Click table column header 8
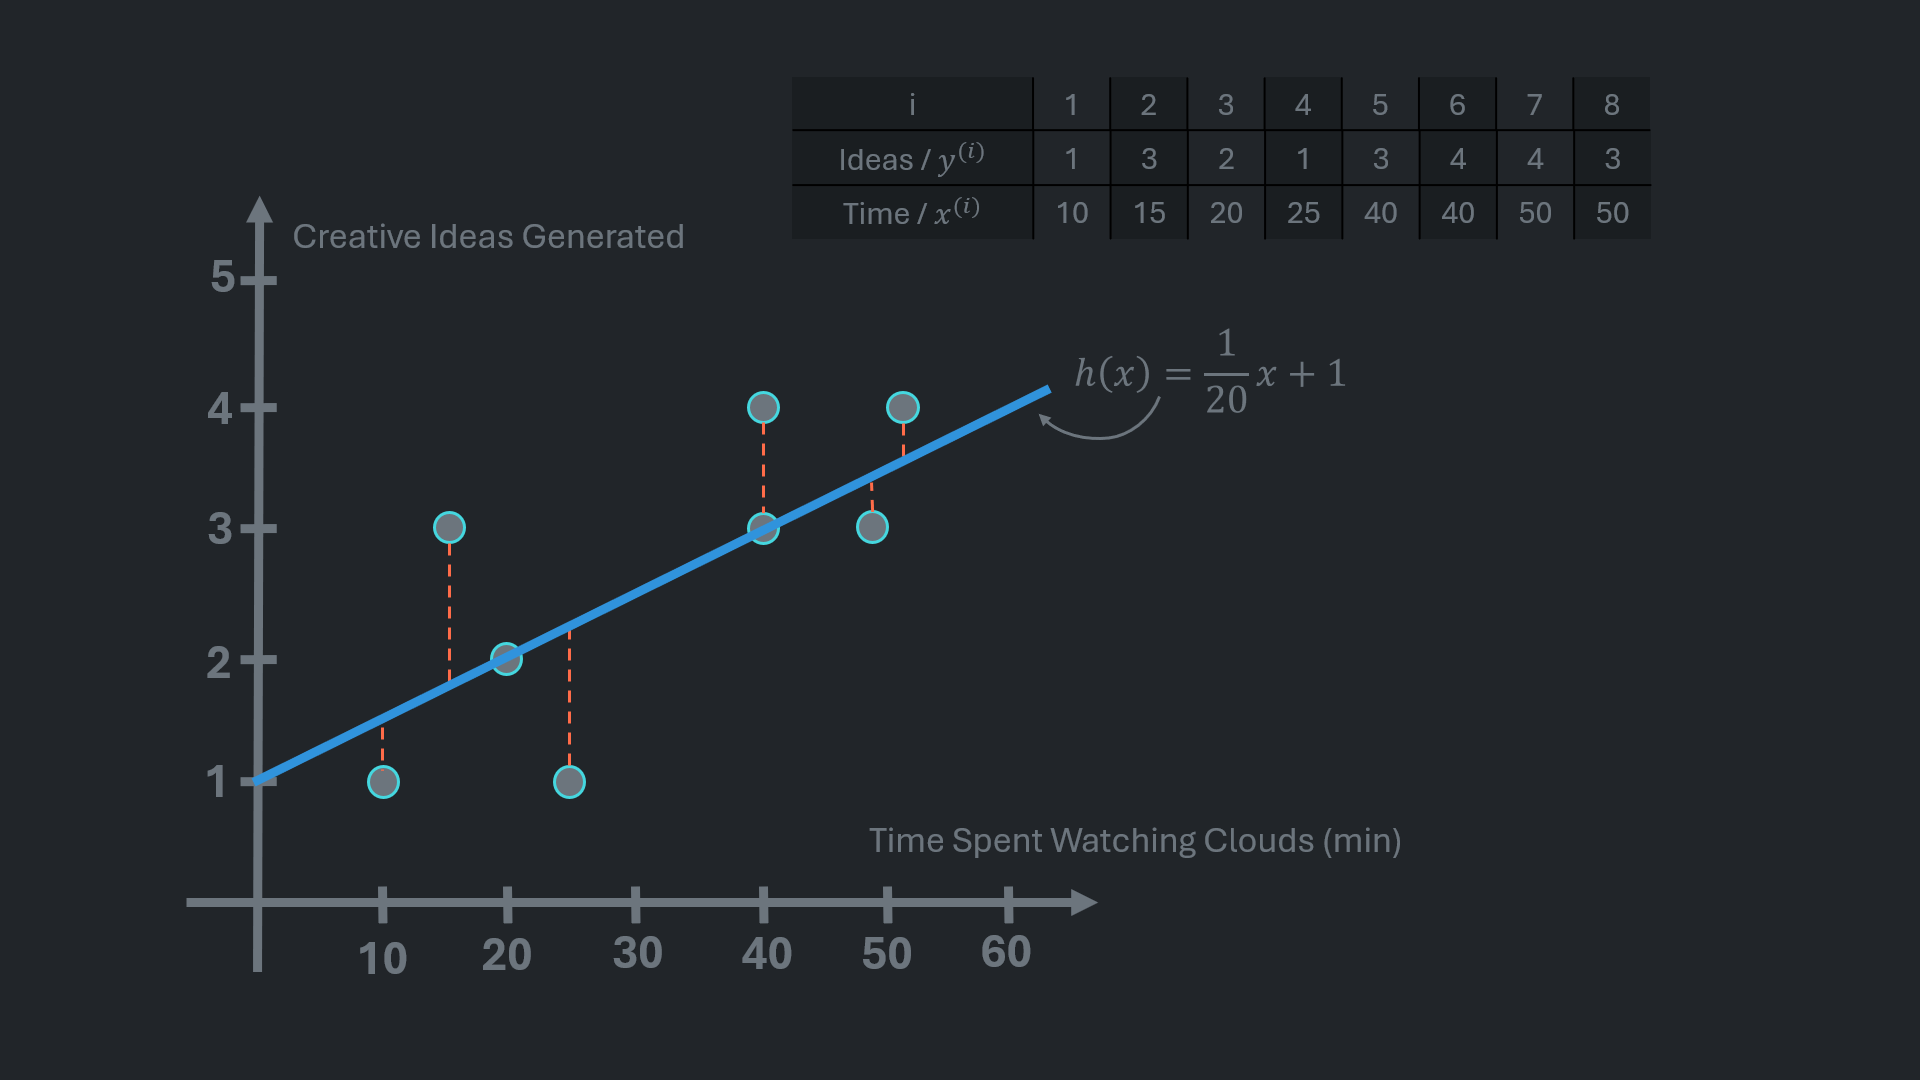The width and height of the screenshot is (1920, 1080). click(x=1611, y=105)
